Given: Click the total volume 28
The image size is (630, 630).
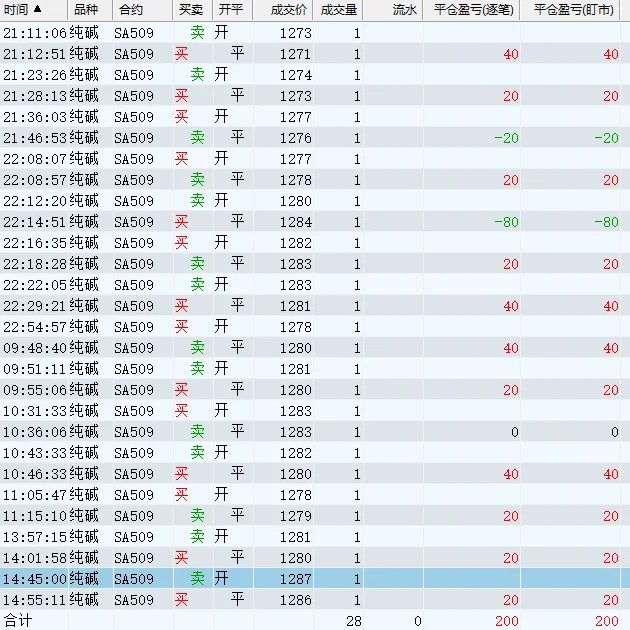Looking at the screenshot, I should coord(354,621).
